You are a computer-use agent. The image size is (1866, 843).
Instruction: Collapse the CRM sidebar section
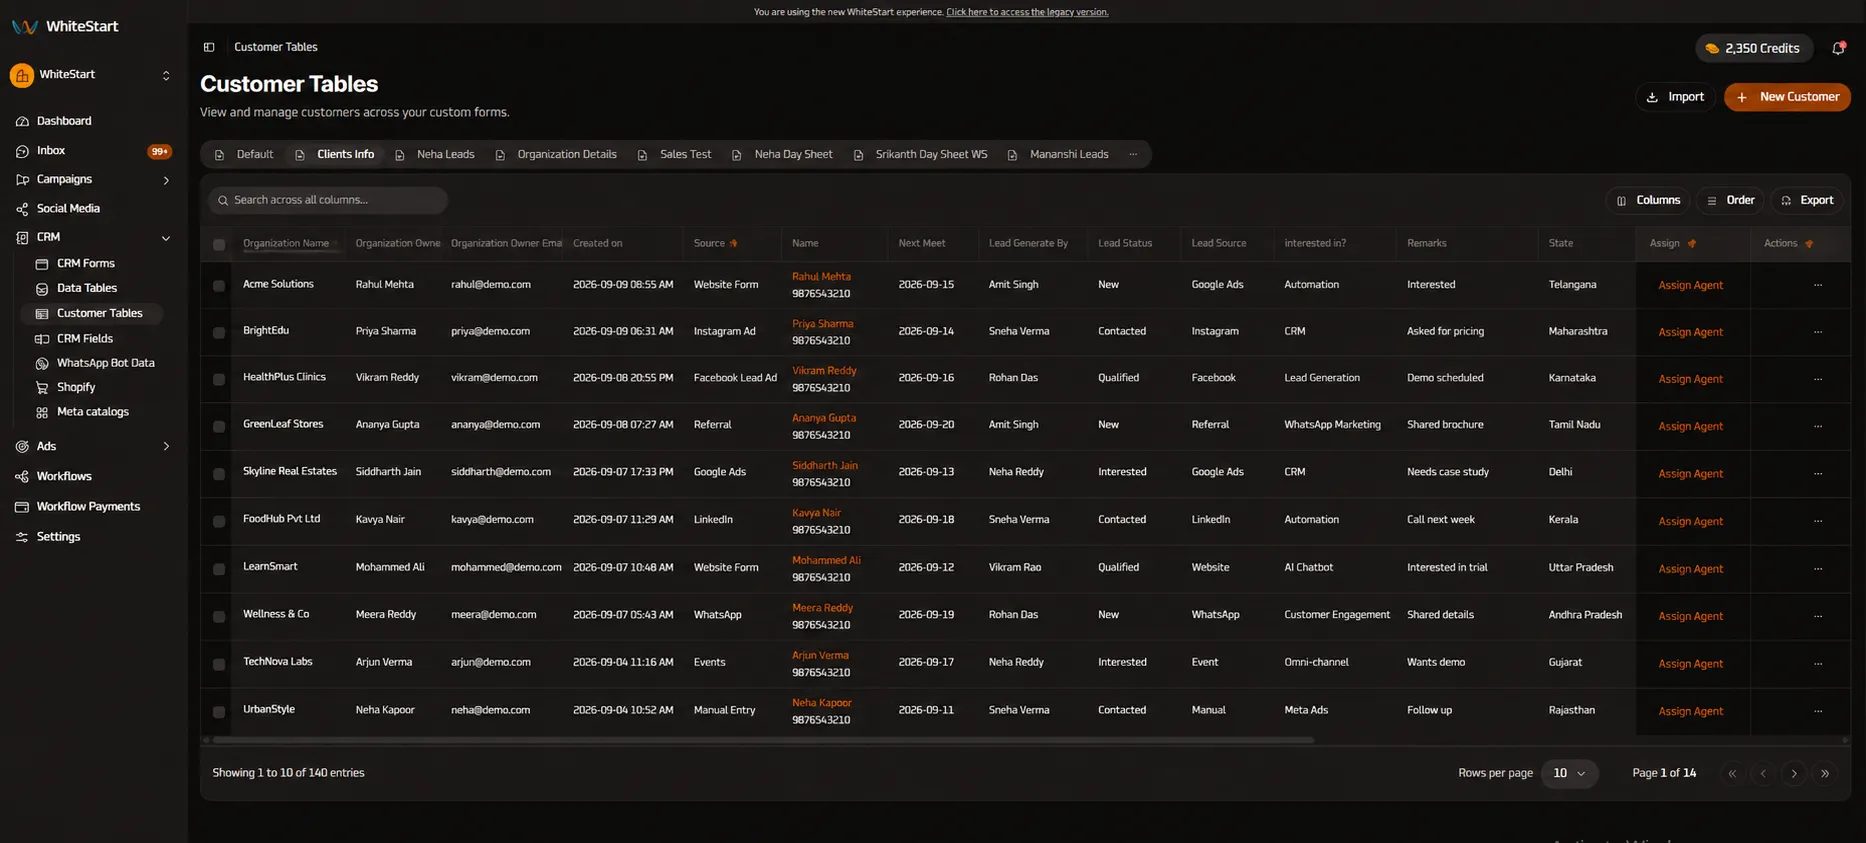click(x=166, y=238)
